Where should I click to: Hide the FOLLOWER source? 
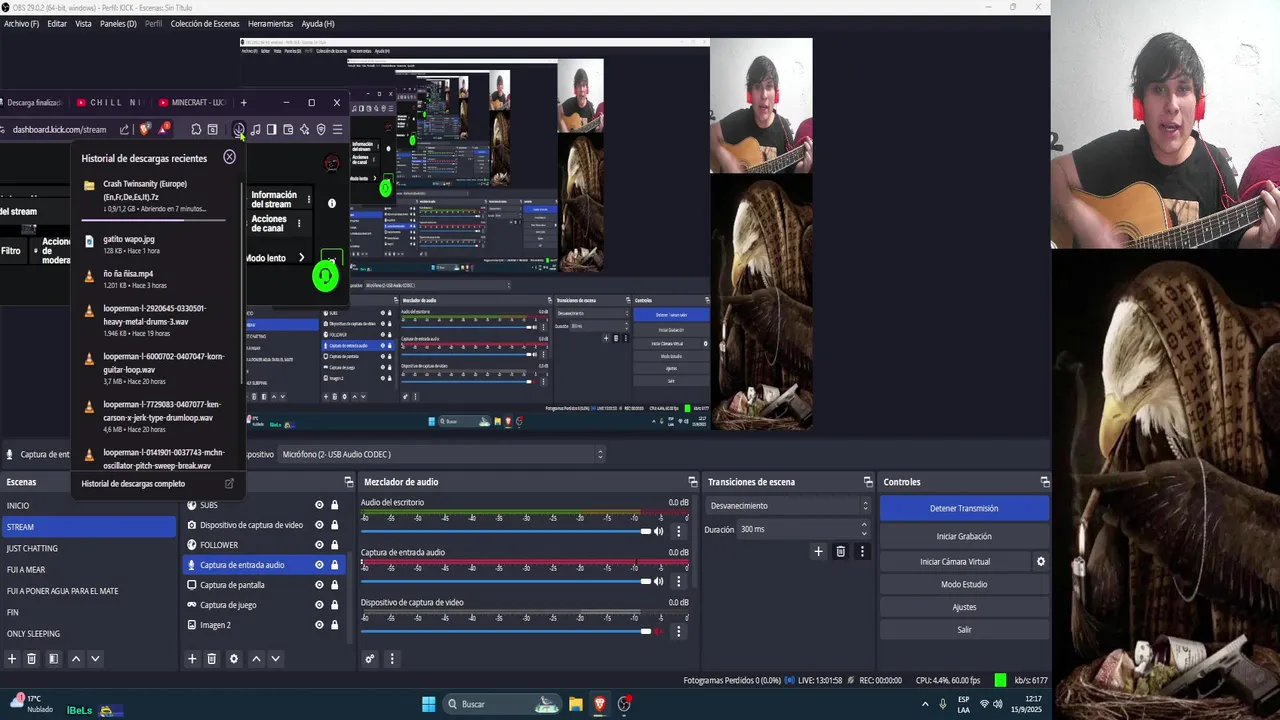[x=319, y=545]
